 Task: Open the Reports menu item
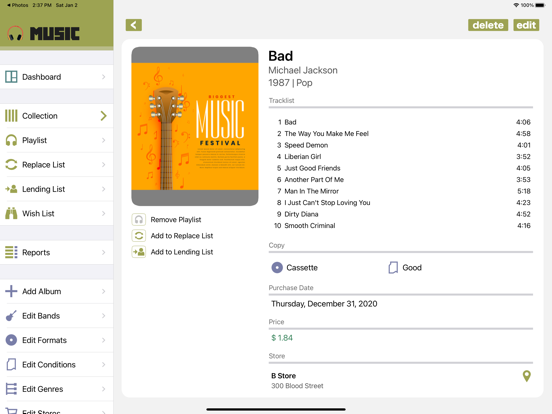[x=57, y=252]
